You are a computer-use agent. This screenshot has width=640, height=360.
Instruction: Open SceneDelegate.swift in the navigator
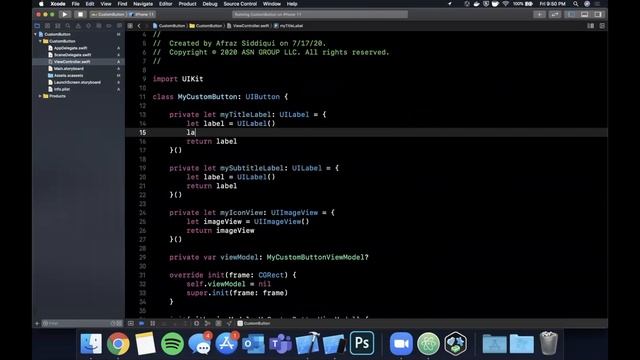[x=72, y=55]
